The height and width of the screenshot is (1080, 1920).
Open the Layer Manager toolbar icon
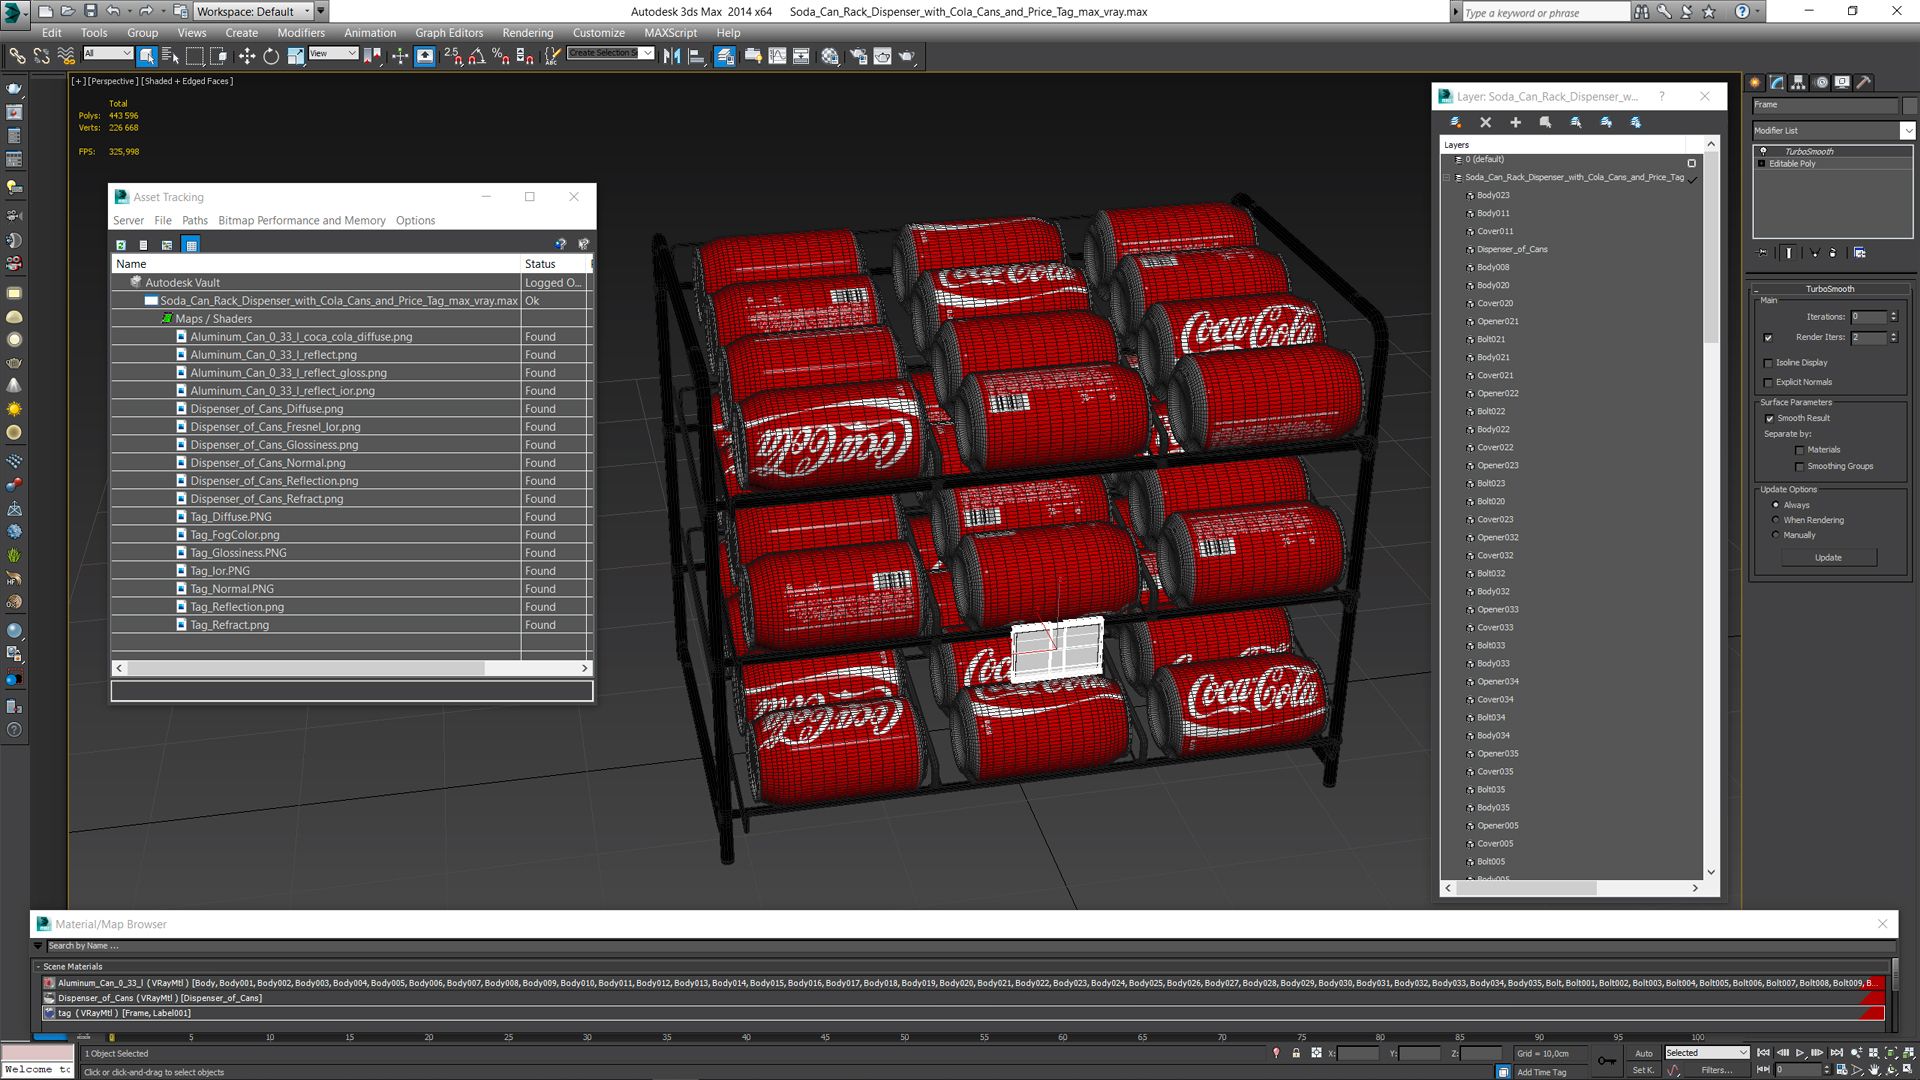(x=725, y=56)
